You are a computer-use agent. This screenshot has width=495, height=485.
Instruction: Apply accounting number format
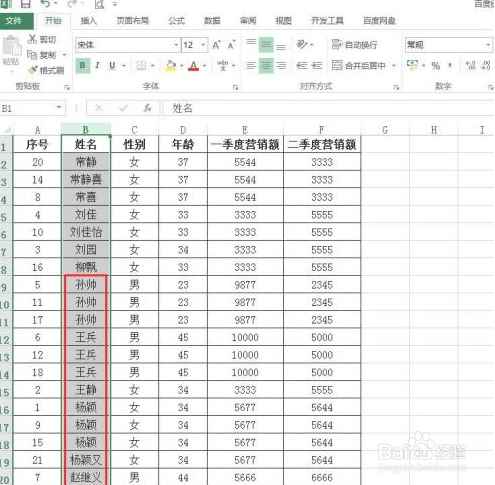click(x=413, y=65)
